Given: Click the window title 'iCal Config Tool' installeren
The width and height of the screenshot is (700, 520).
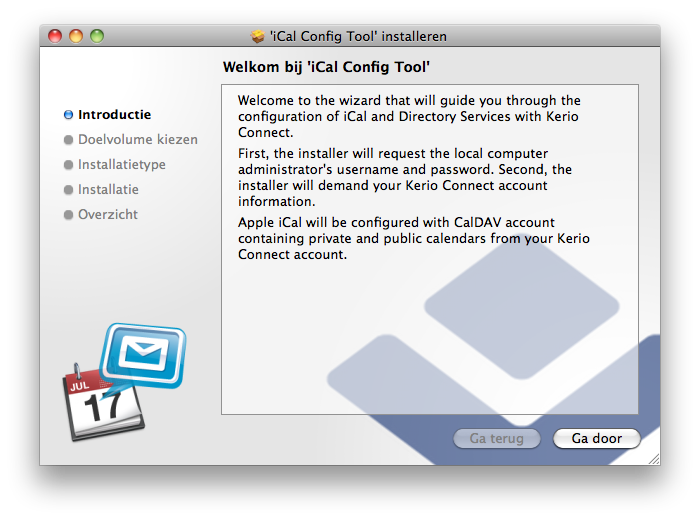Looking at the screenshot, I should click(x=358, y=36).
